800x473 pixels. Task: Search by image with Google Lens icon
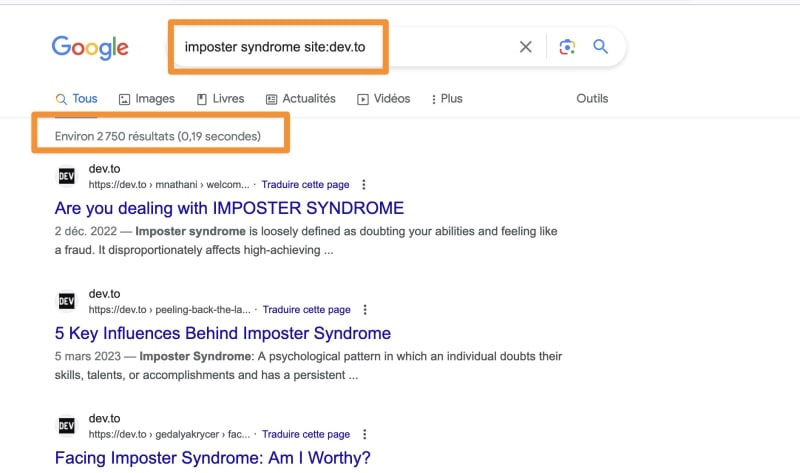567,47
